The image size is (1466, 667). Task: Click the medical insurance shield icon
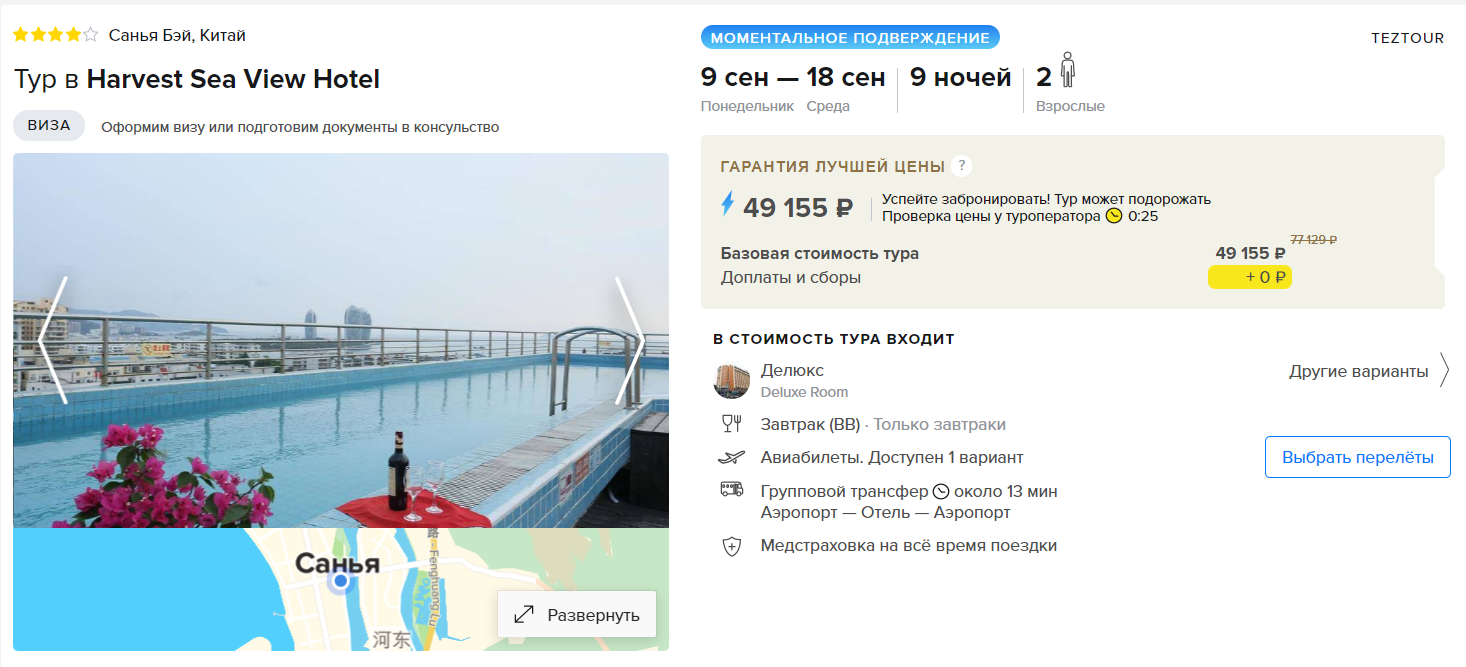[731, 546]
